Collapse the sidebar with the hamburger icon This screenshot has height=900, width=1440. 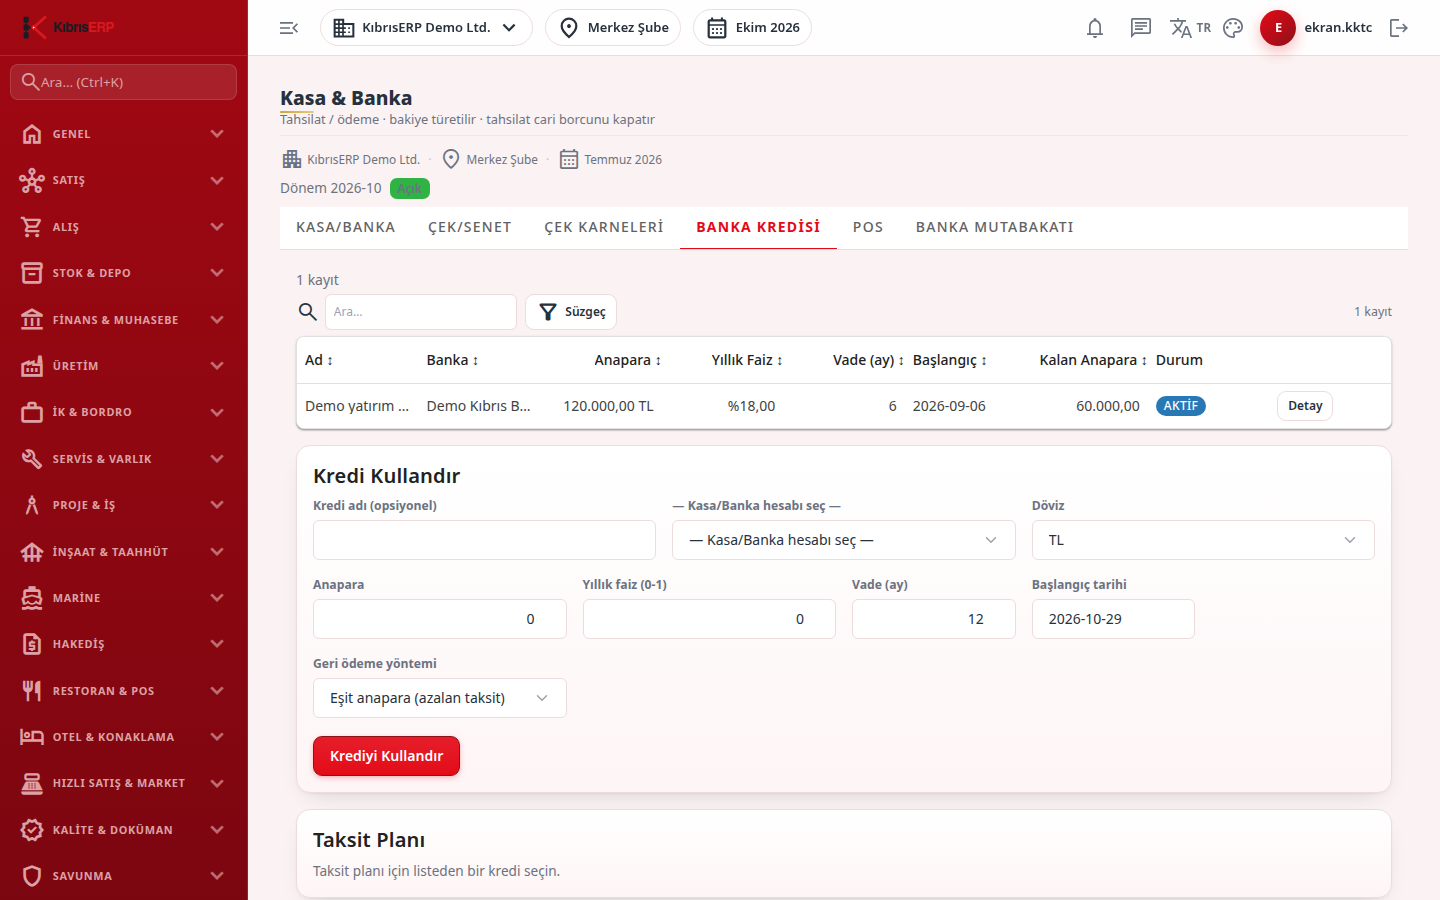coord(289,28)
